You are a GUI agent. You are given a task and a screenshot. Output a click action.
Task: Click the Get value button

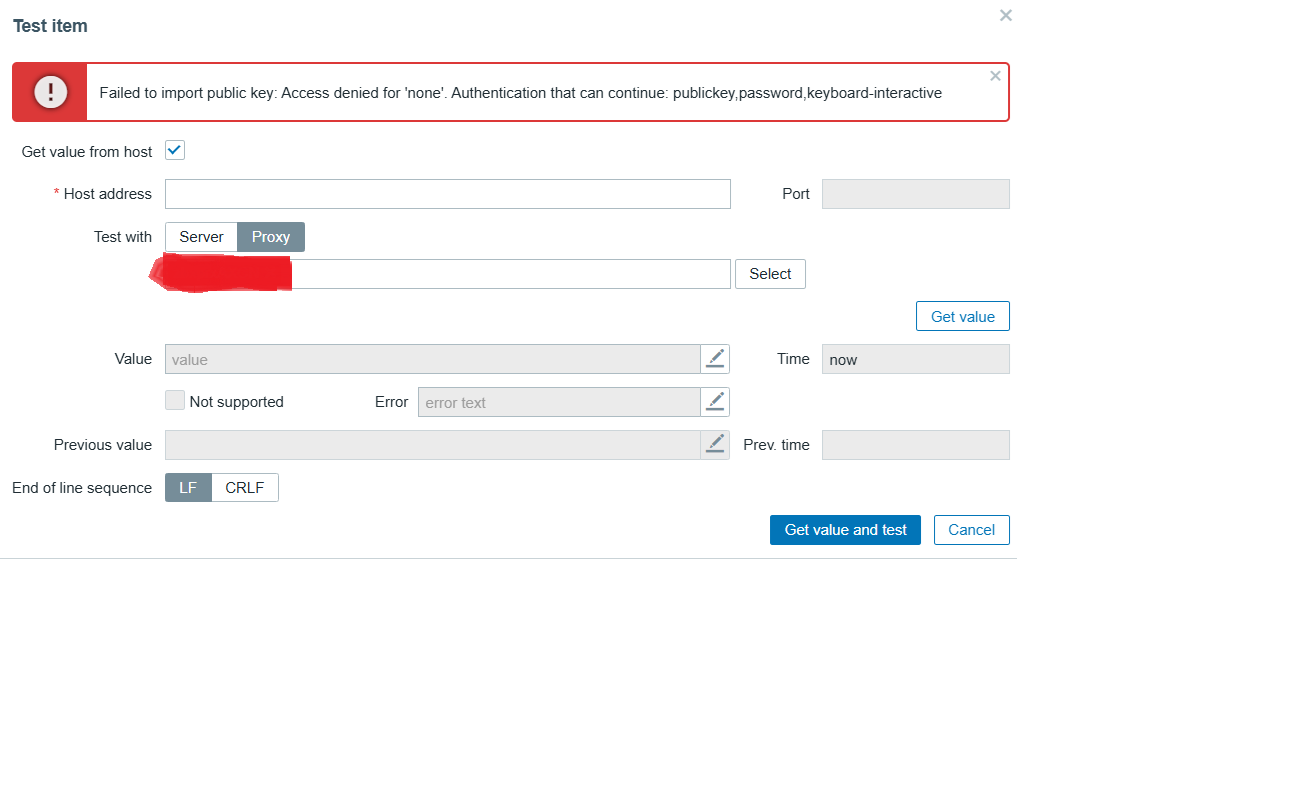962,316
